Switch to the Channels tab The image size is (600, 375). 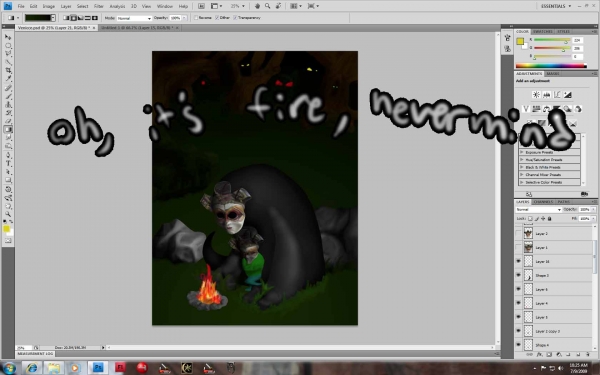[x=543, y=202]
